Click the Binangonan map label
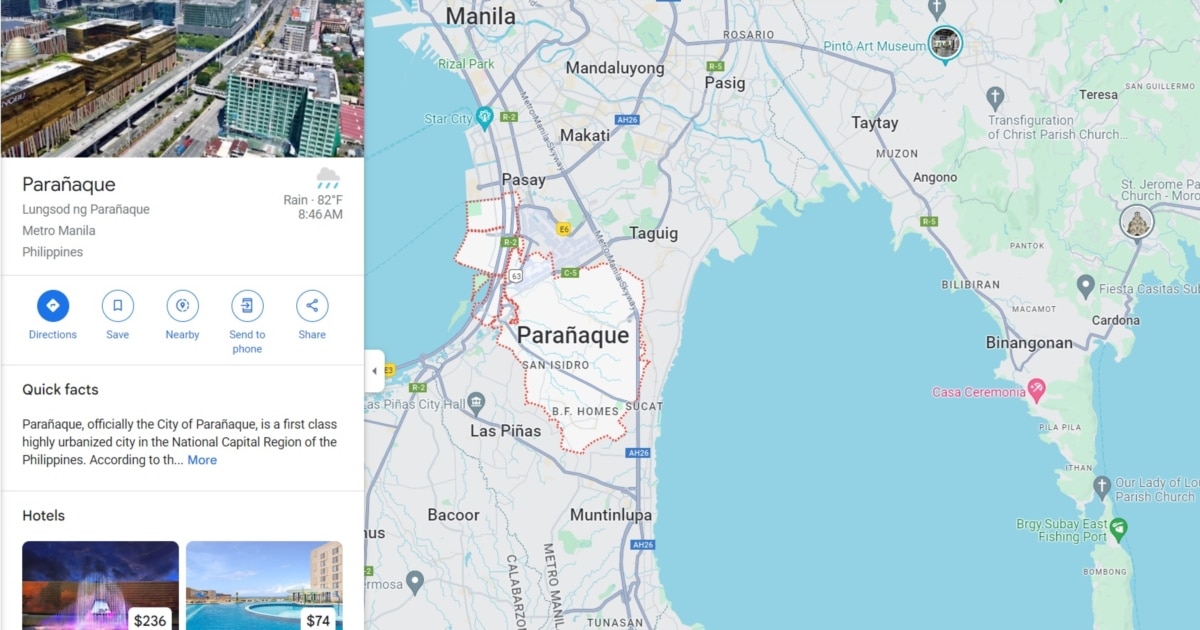This screenshot has width=1200, height=630. pyautogui.click(x=1029, y=343)
